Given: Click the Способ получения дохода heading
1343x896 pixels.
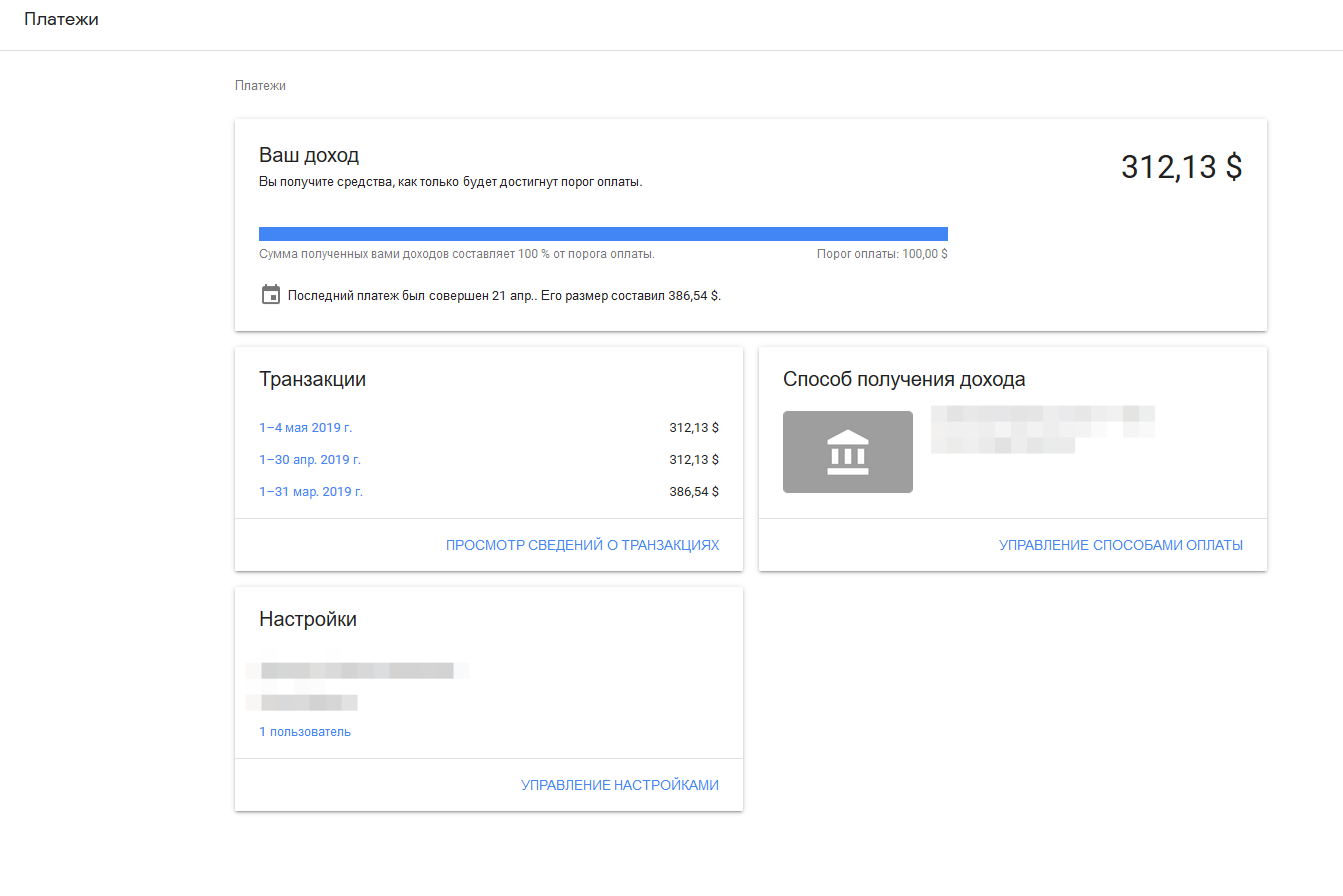Looking at the screenshot, I should click(904, 379).
